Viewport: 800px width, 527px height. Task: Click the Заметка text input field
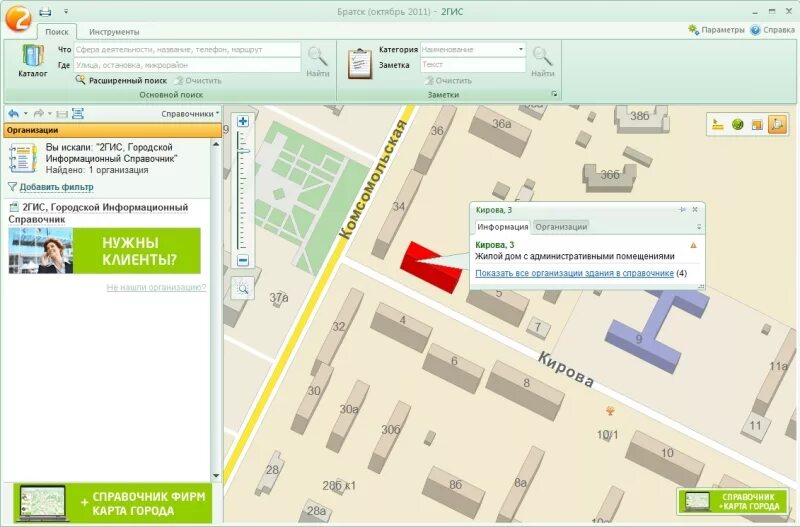[472, 65]
